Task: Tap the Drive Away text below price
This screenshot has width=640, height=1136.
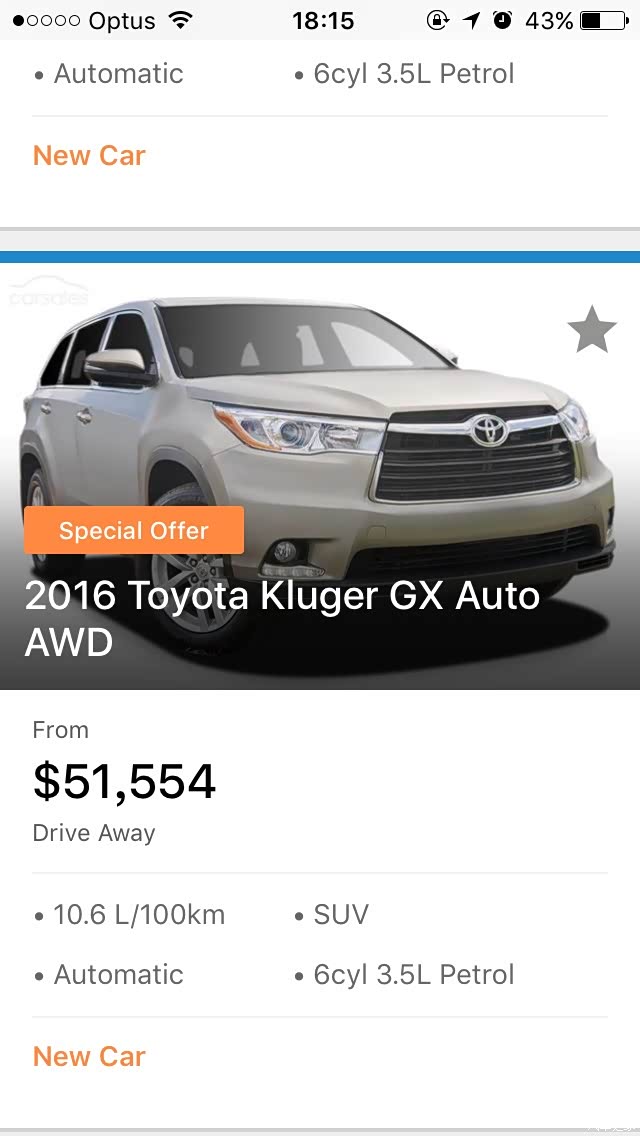Action: (x=93, y=833)
